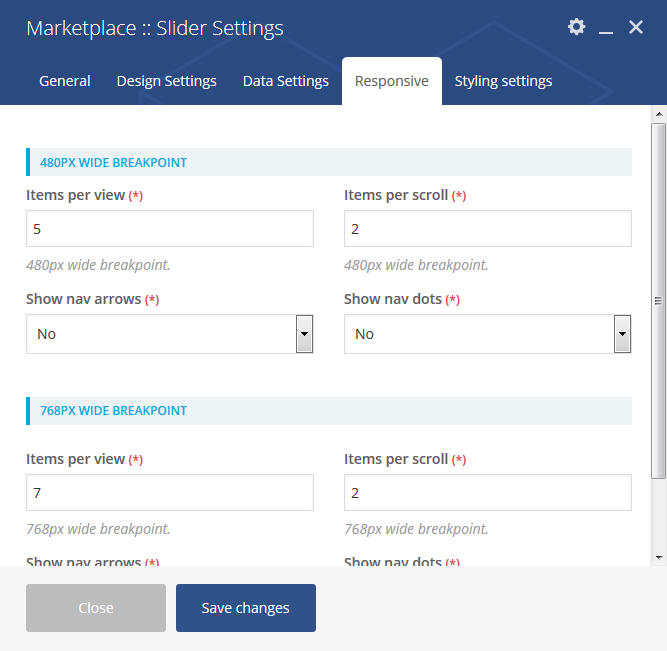Click scrollbar up arrow

click(657, 114)
